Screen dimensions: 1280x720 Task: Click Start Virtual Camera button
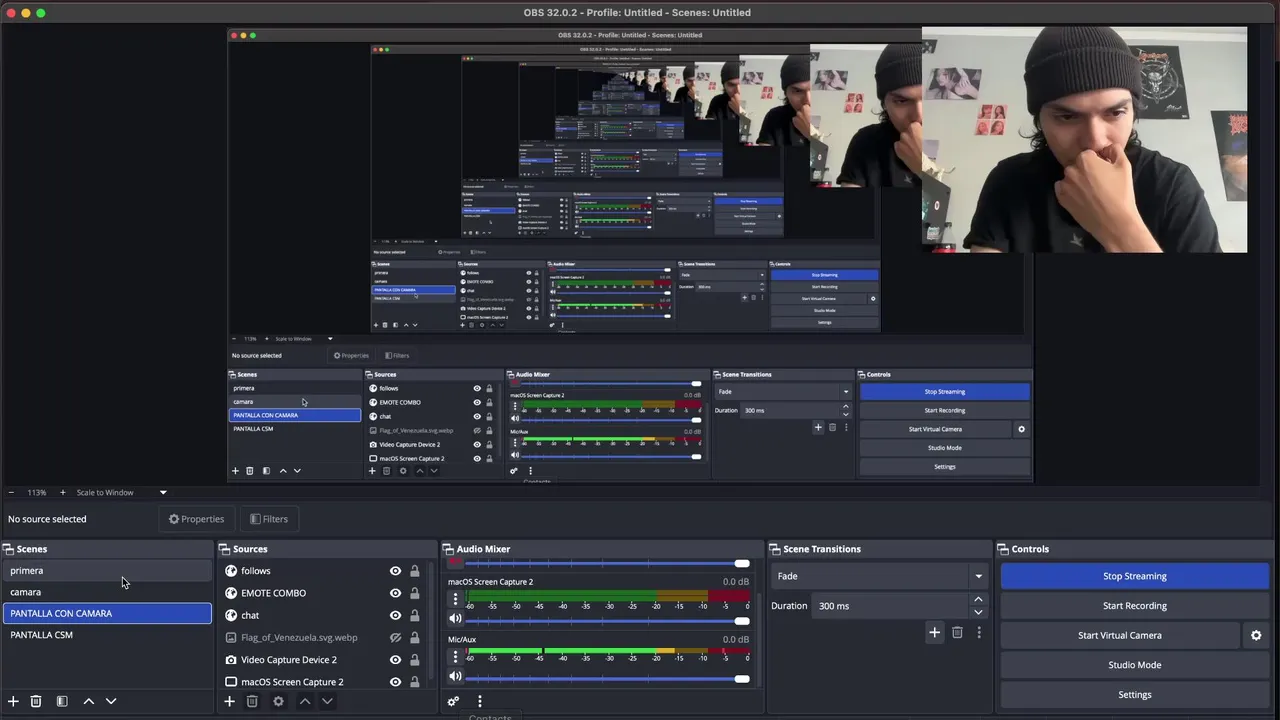click(1119, 635)
